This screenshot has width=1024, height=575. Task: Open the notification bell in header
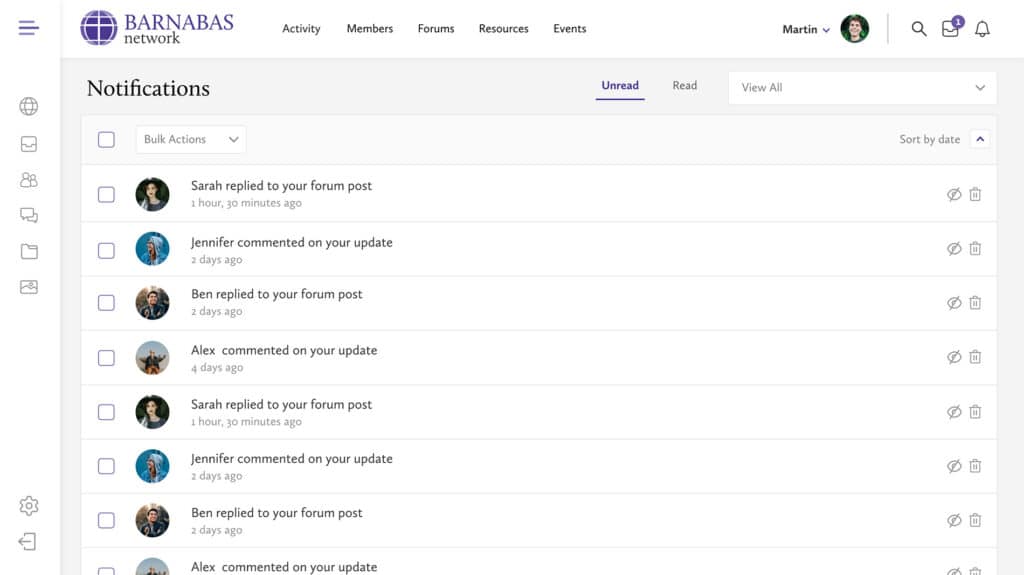[982, 29]
